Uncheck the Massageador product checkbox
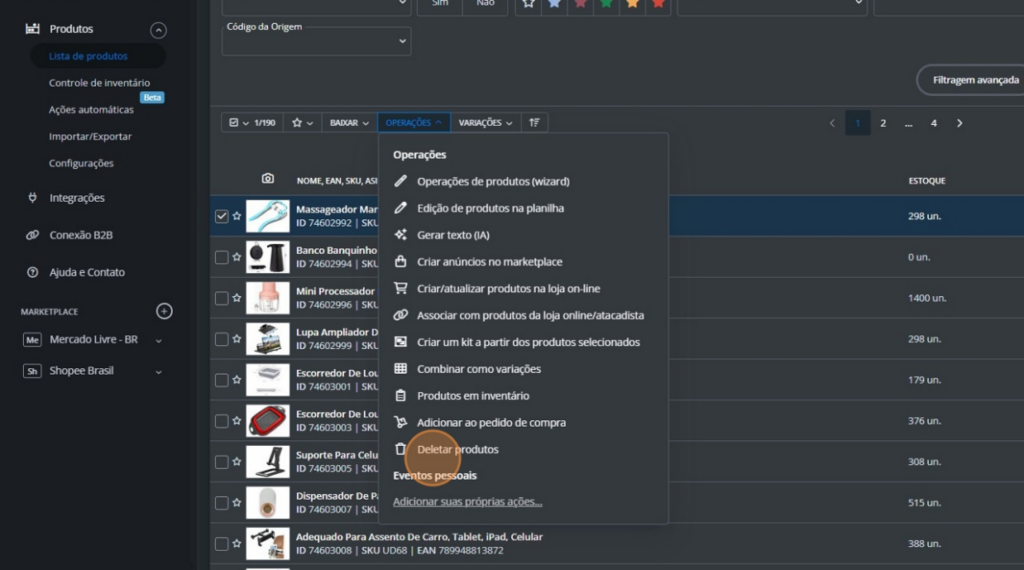 tap(222, 216)
